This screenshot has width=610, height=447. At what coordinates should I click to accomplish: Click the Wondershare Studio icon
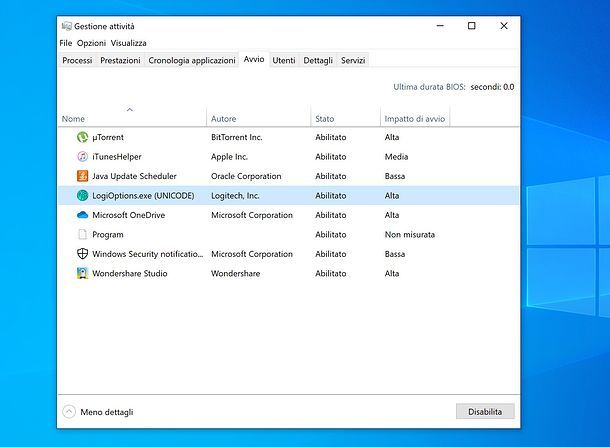(x=82, y=273)
